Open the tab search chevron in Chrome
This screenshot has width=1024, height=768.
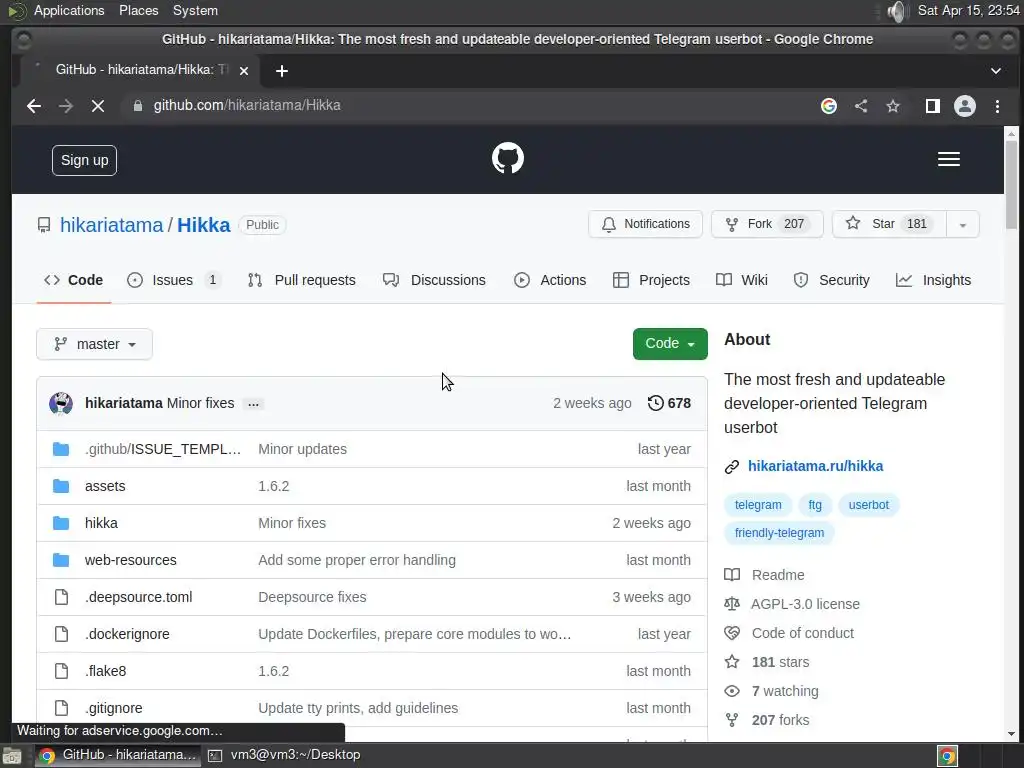pos(995,71)
